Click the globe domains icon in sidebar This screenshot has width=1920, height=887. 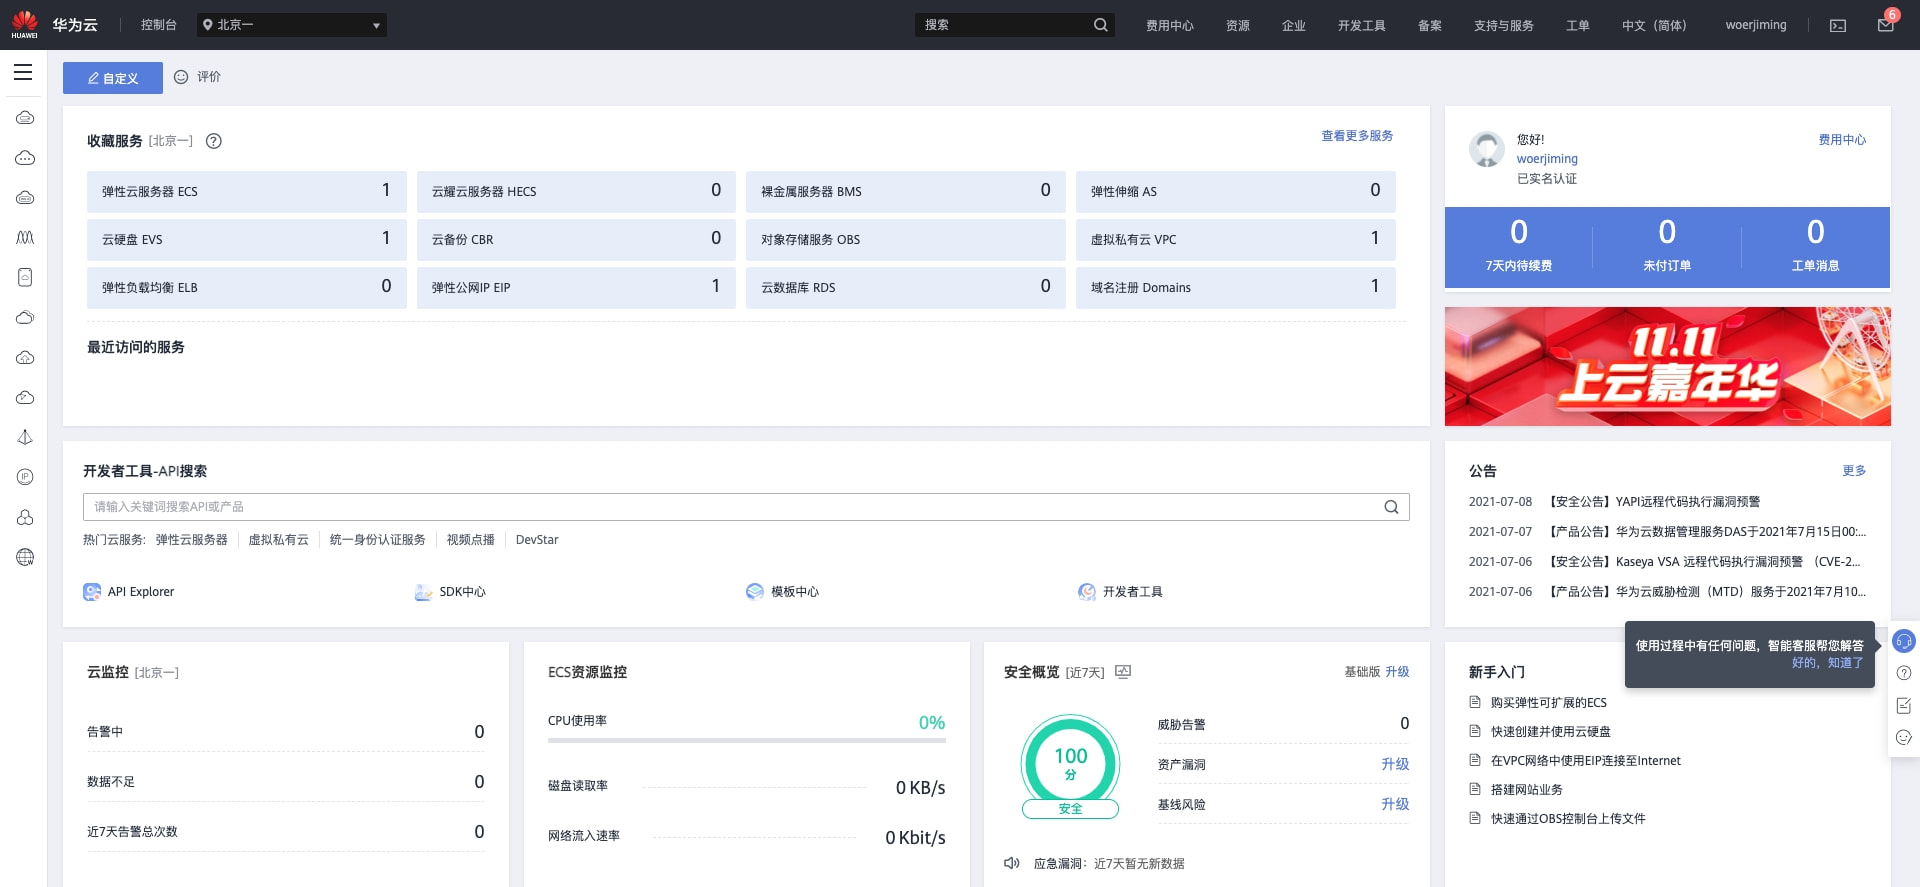[x=25, y=558]
